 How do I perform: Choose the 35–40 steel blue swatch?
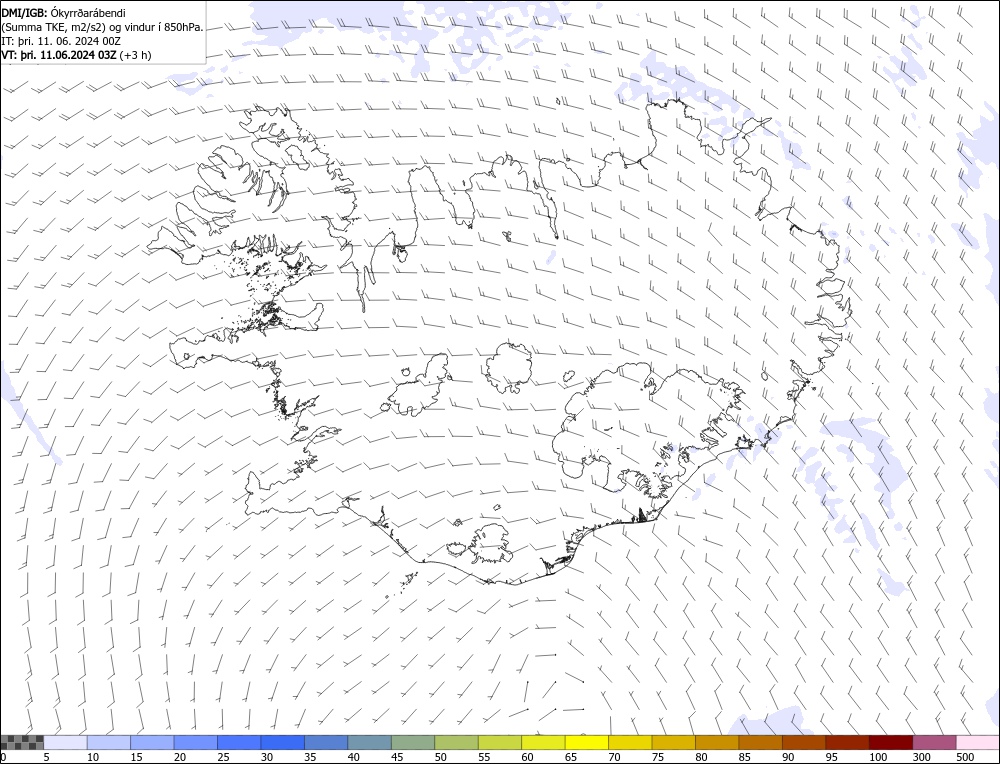point(326,742)
